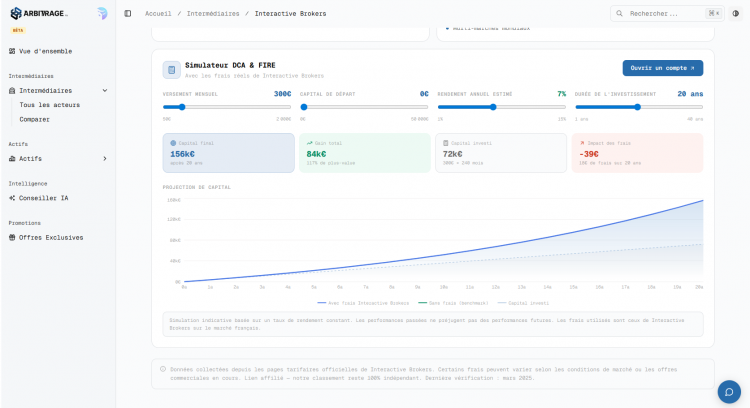750x408 pixels.
Task: Open the chat bubble button
Action: (729, 392)
